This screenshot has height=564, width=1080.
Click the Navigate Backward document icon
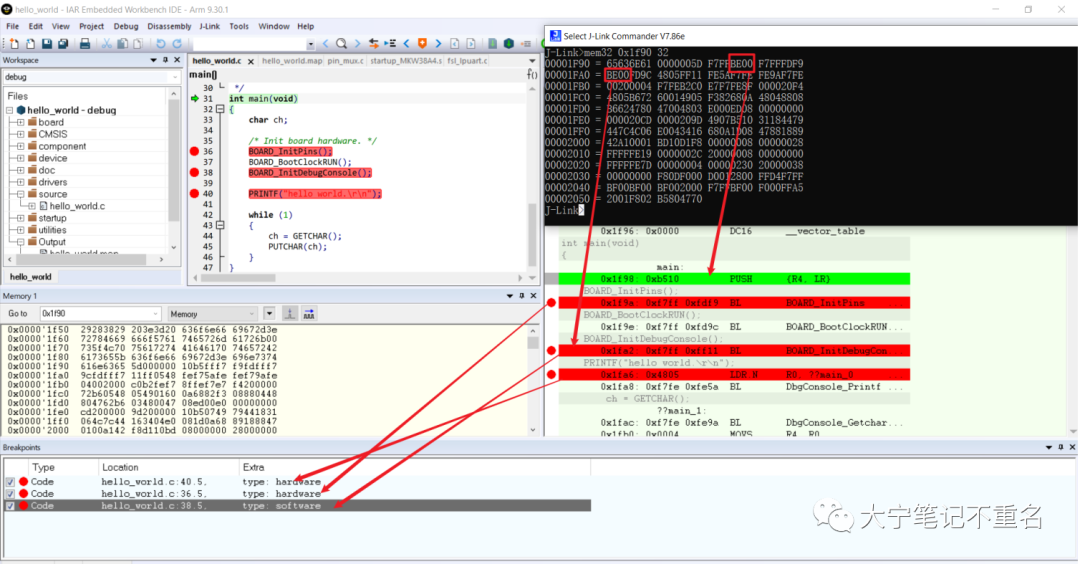[x=455, y=43]
